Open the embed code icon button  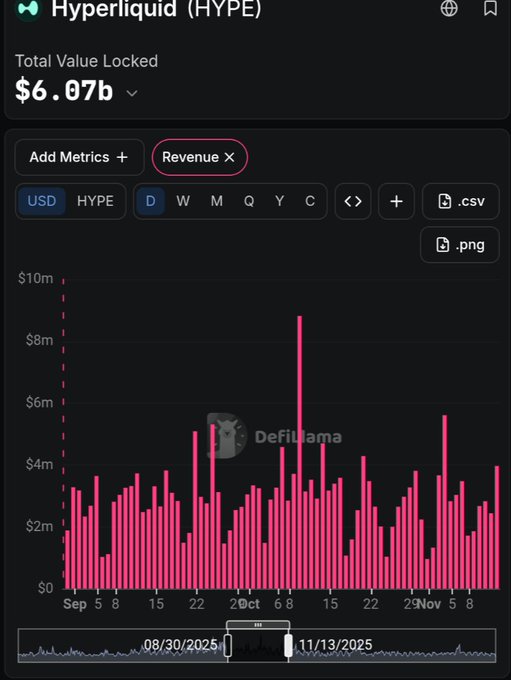tap(353, 201)
